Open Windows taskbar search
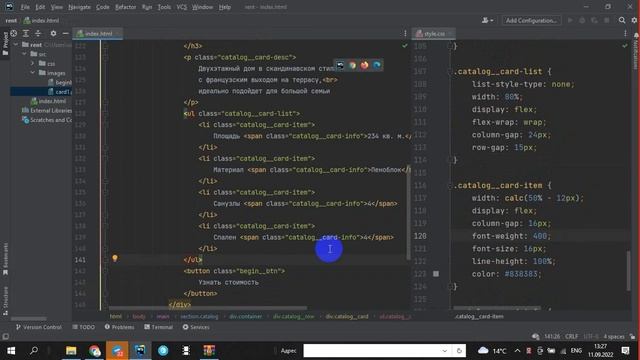The height and width of the screenshot is (360, 640). (34, 351)
